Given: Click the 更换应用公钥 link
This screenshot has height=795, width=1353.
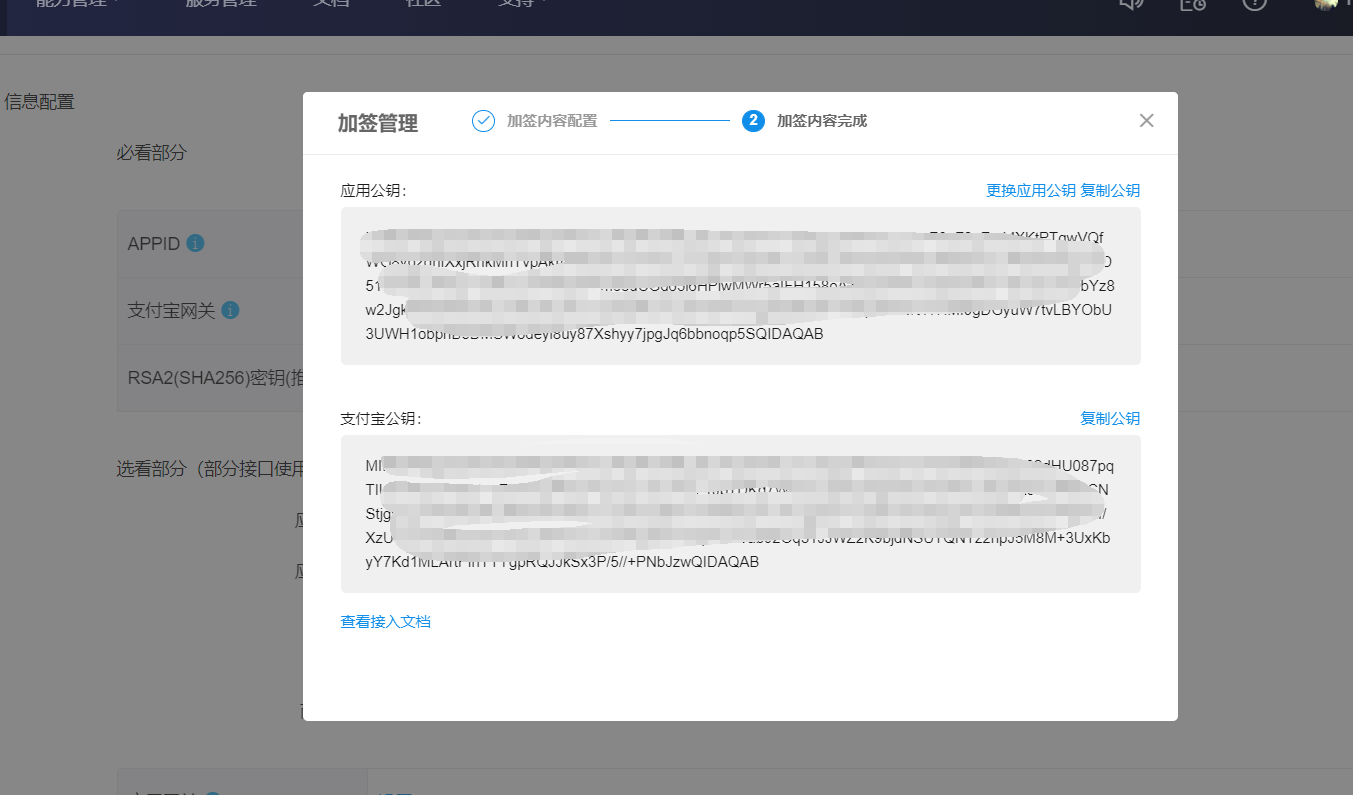Looking at the screenshot, I should tap(1031, 191).
